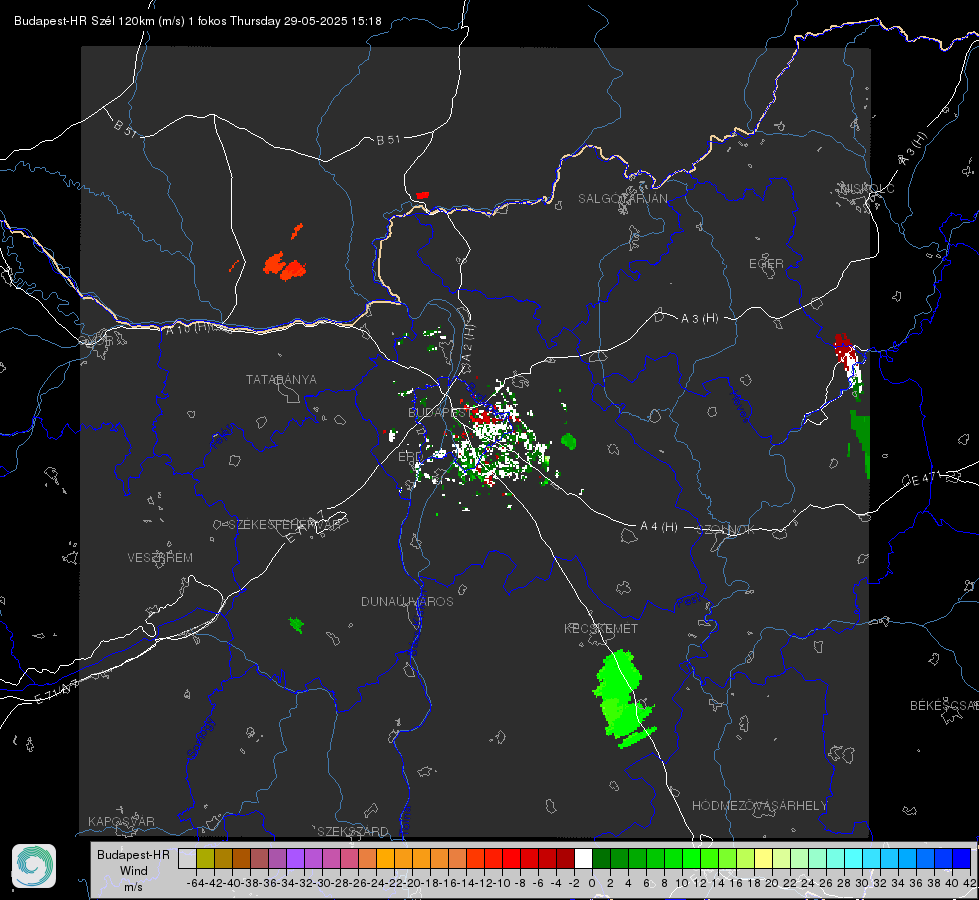Screen dimensions: 979x900
Task: Click the SZÉKESFEHÉRVÁR city label
Action: (x=285, y=525)
